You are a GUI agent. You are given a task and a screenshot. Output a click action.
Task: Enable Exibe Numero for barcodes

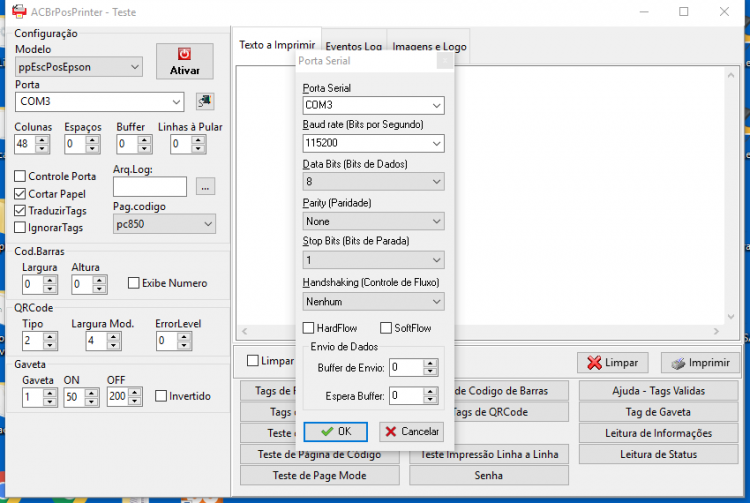pyautogui.click(x=134, y=283)
